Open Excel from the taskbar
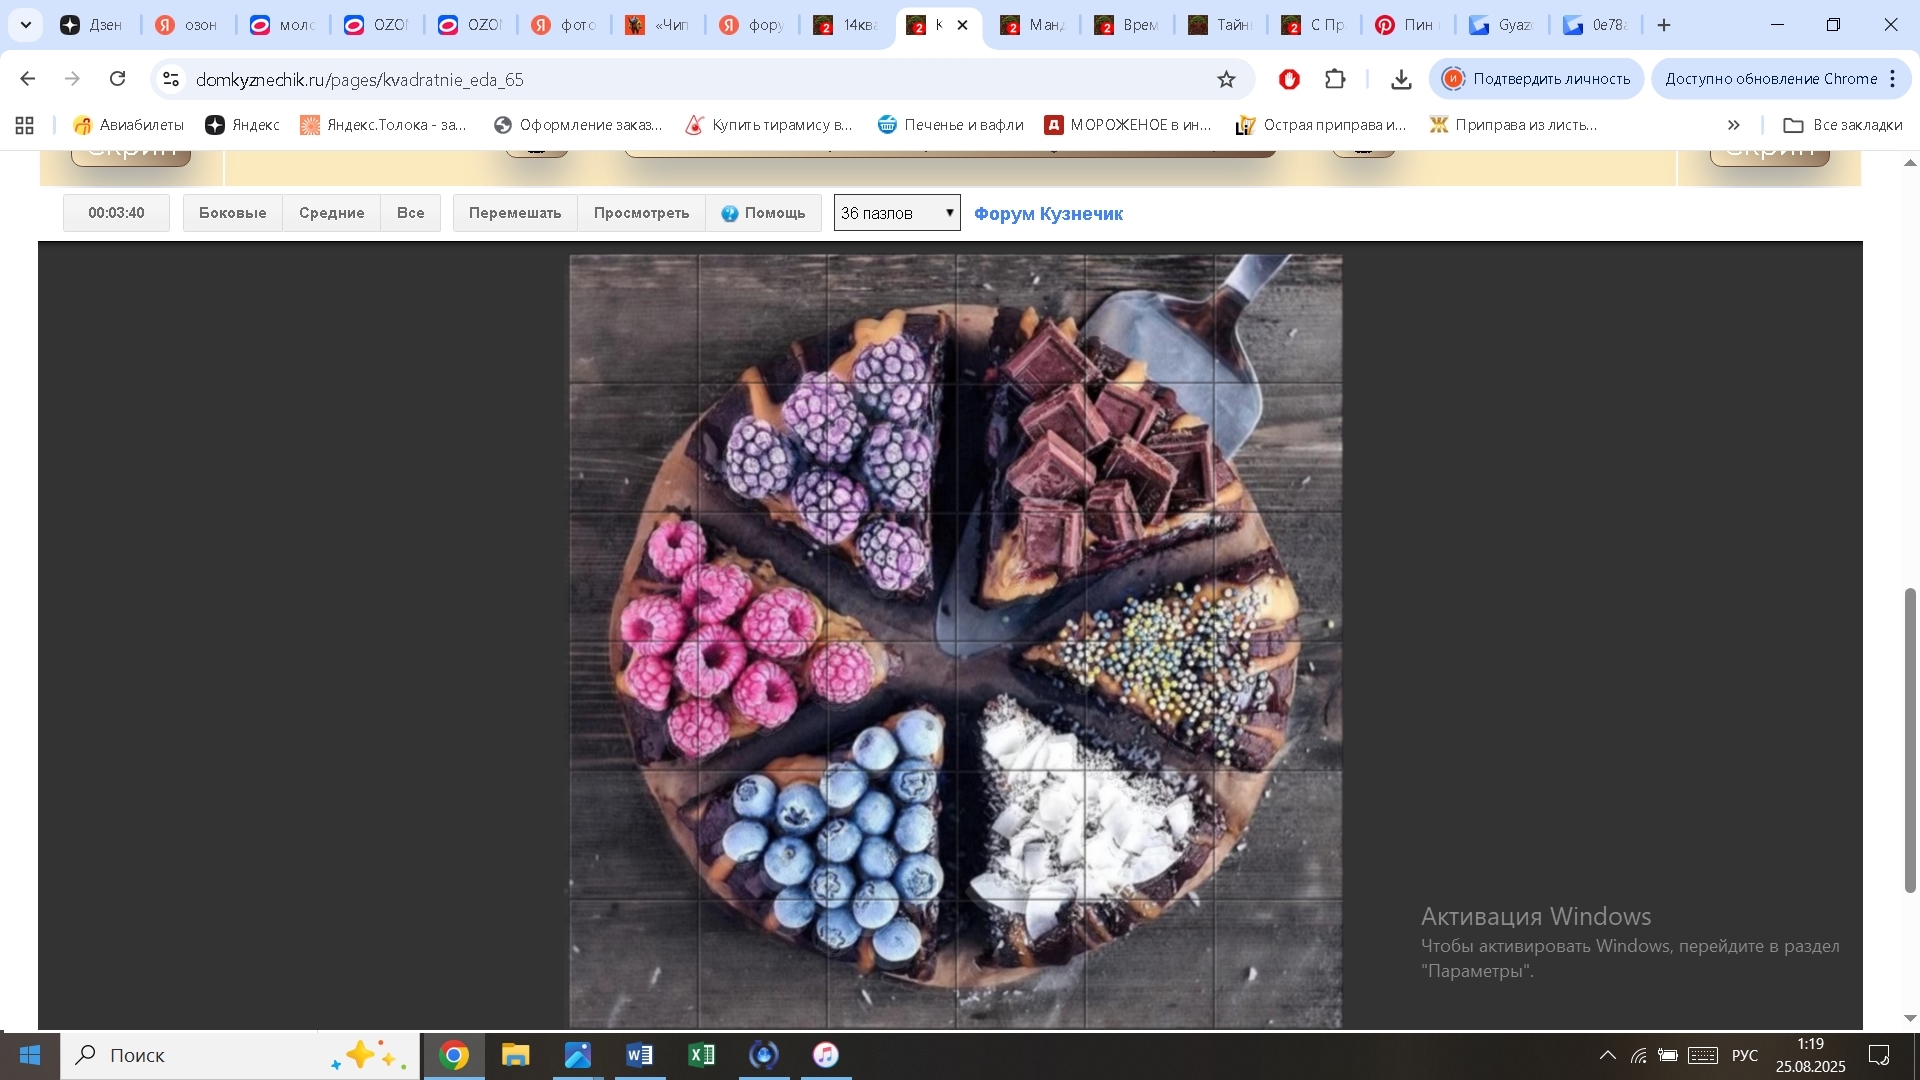Screen dimensions: 1920x1080 point(702,1055)
